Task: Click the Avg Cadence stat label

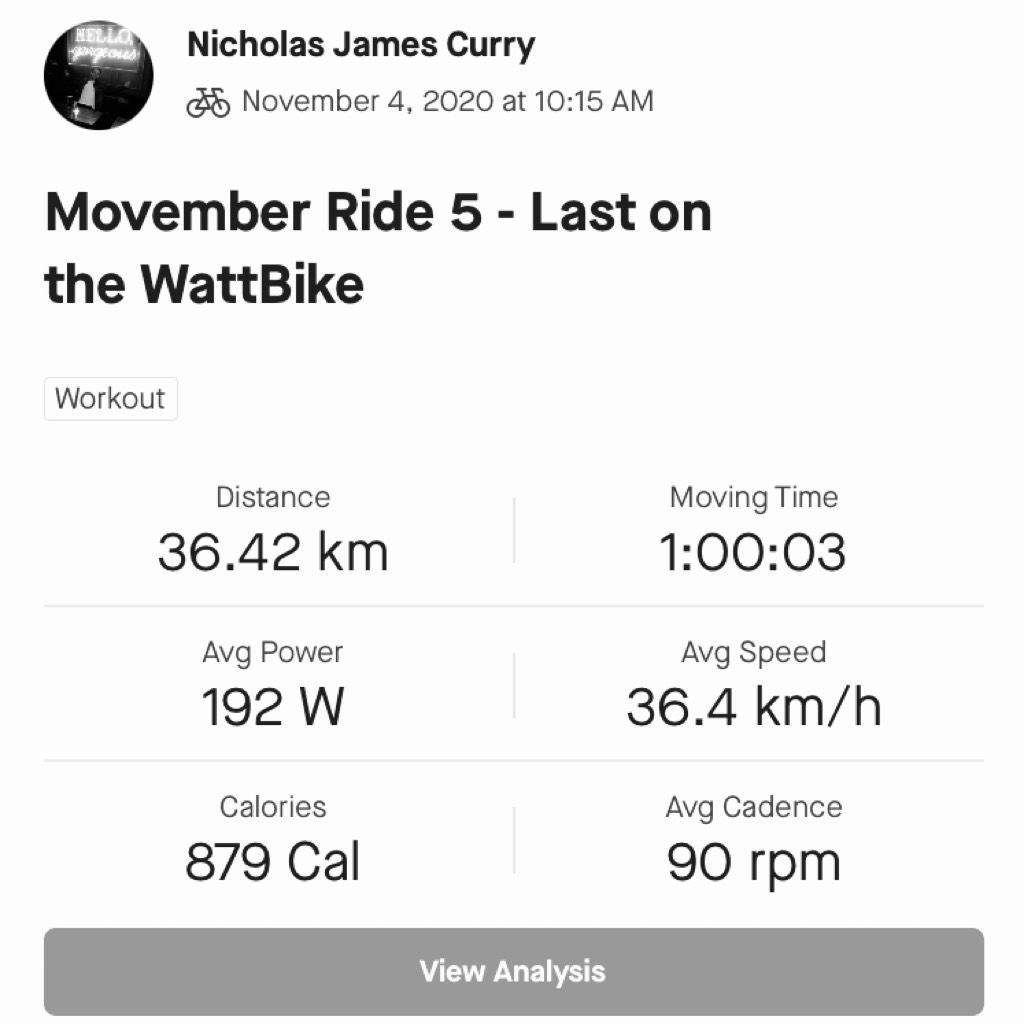Action: (754, 808)
